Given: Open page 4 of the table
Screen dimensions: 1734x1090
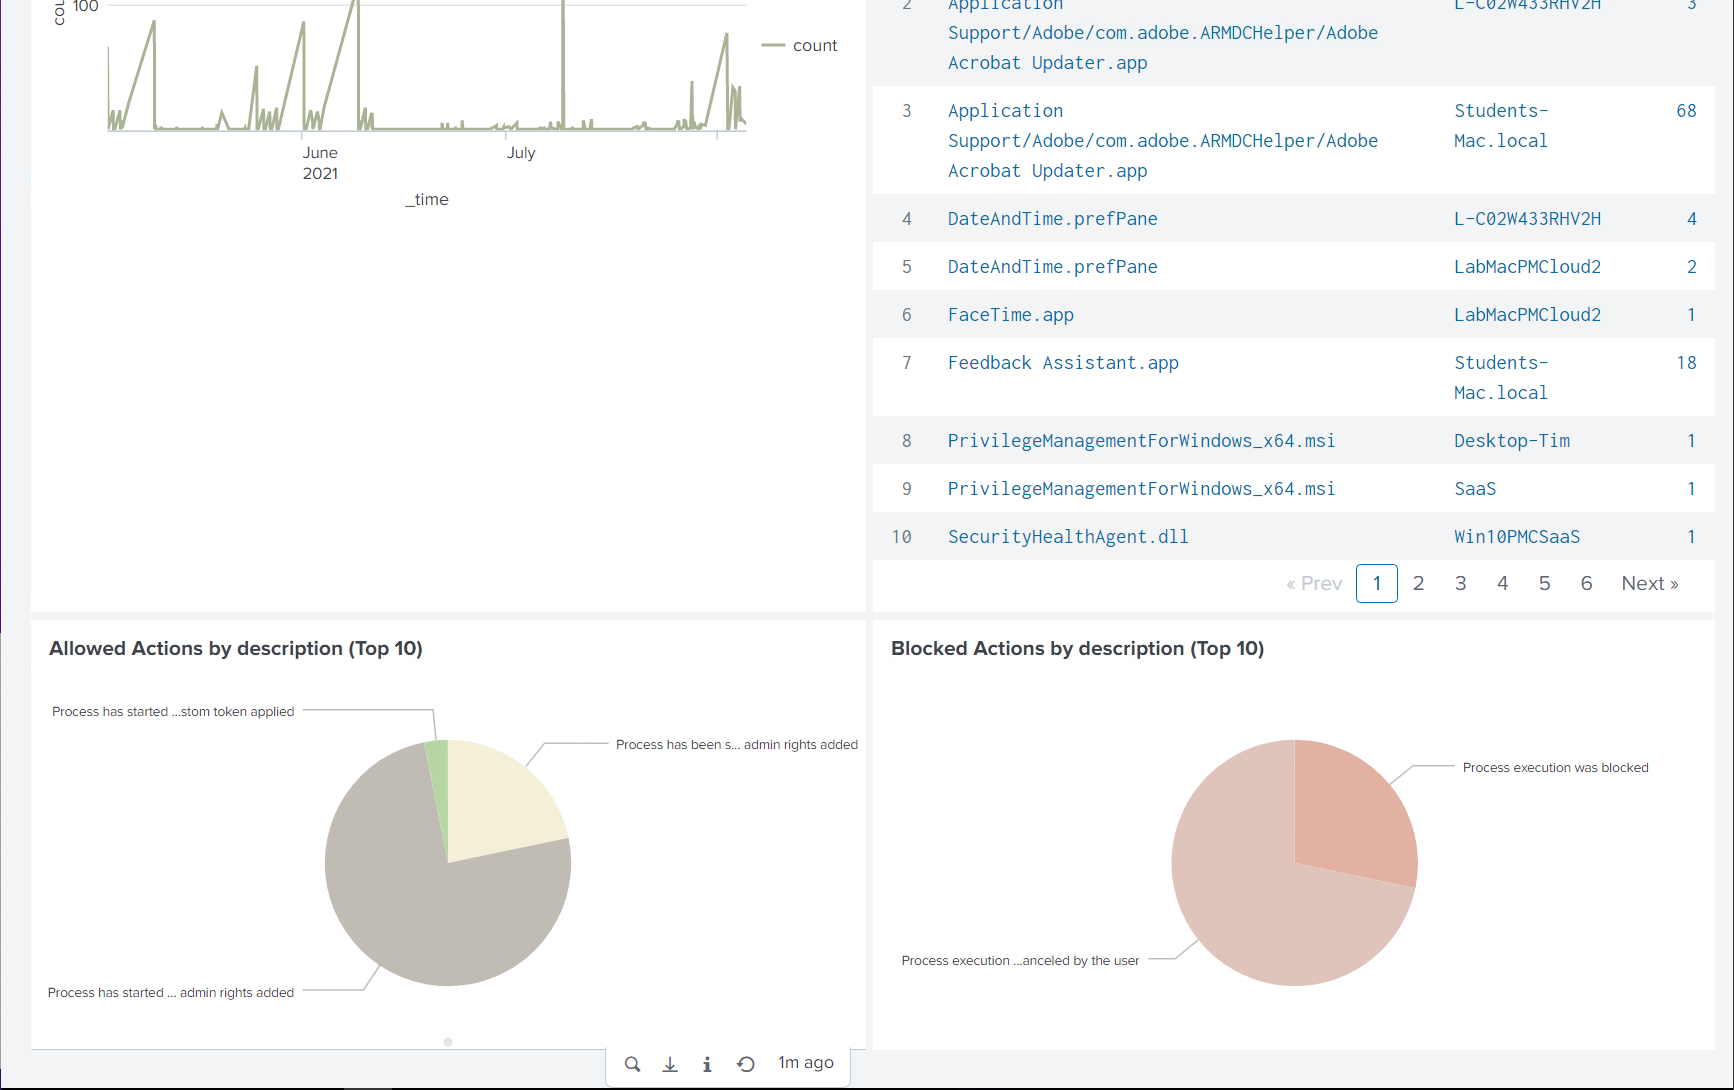Looking at the screenshot, I should click(1502, 583).
